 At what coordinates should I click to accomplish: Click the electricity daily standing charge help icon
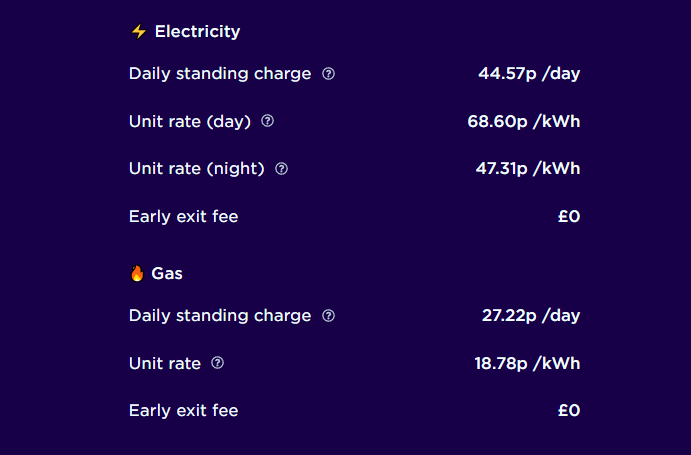(328, 74)
